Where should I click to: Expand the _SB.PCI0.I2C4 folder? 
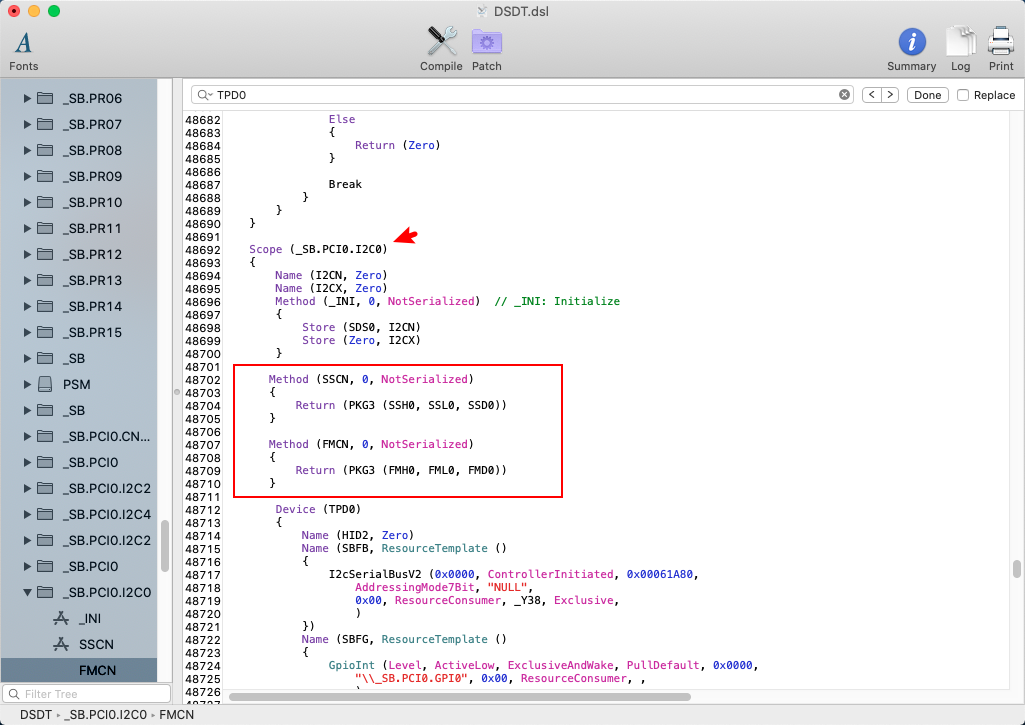tap(27, 514)
